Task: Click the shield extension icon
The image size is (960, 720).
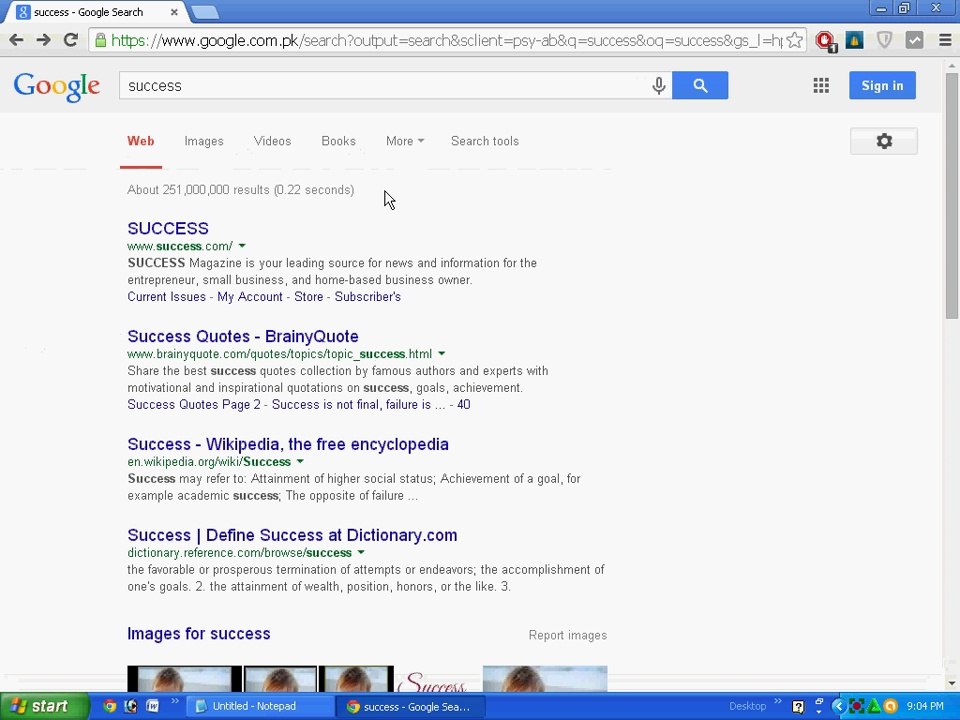Action: coord(884,40)
